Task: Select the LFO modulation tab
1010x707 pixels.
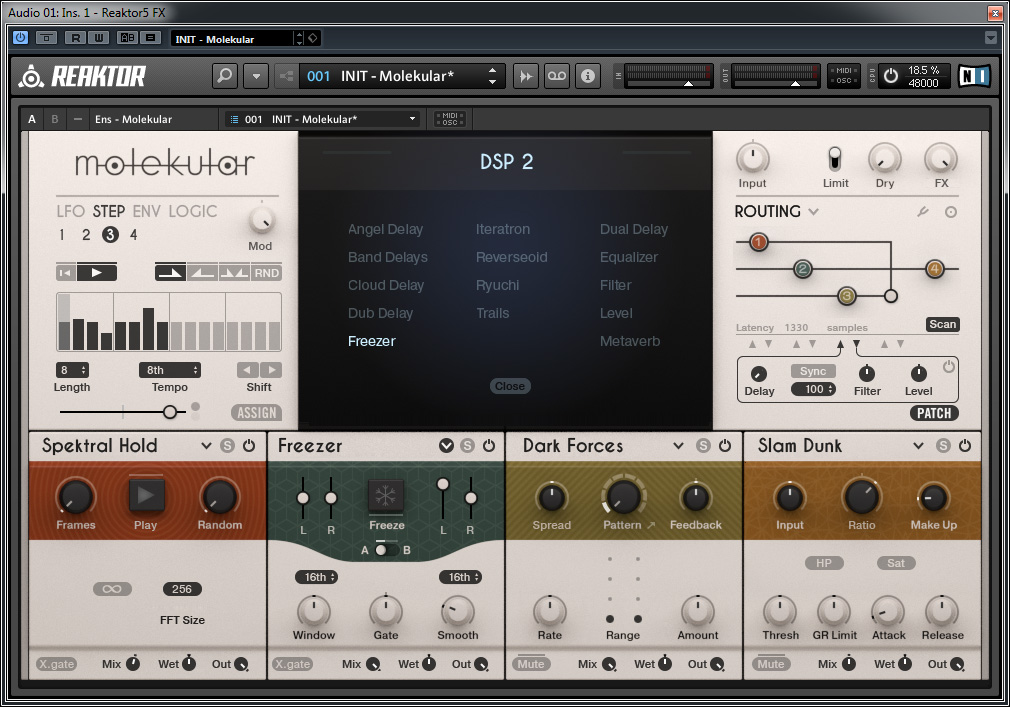Action: (71, 211)
